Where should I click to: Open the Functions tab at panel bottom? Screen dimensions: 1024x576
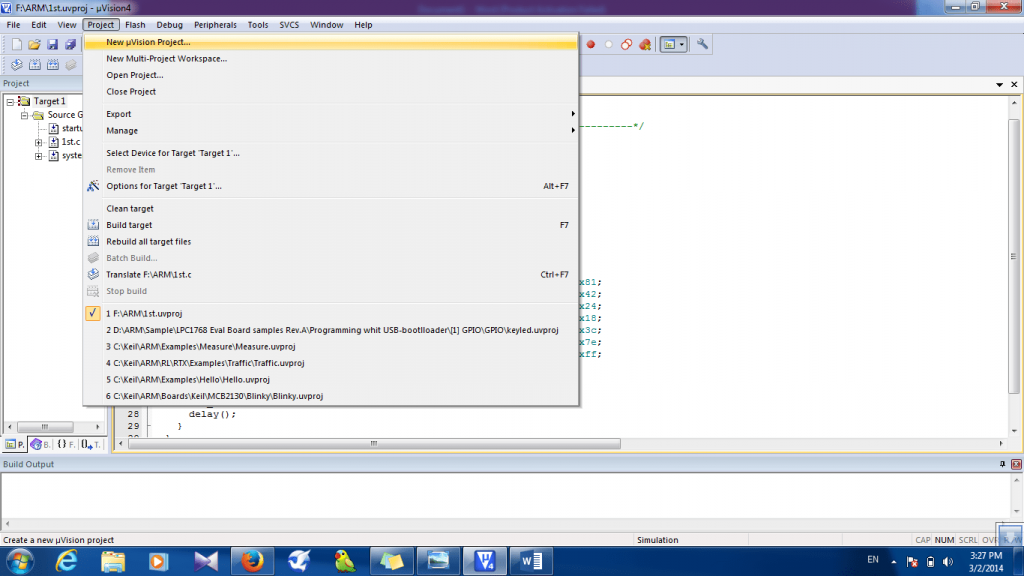(x=65, y=444)
